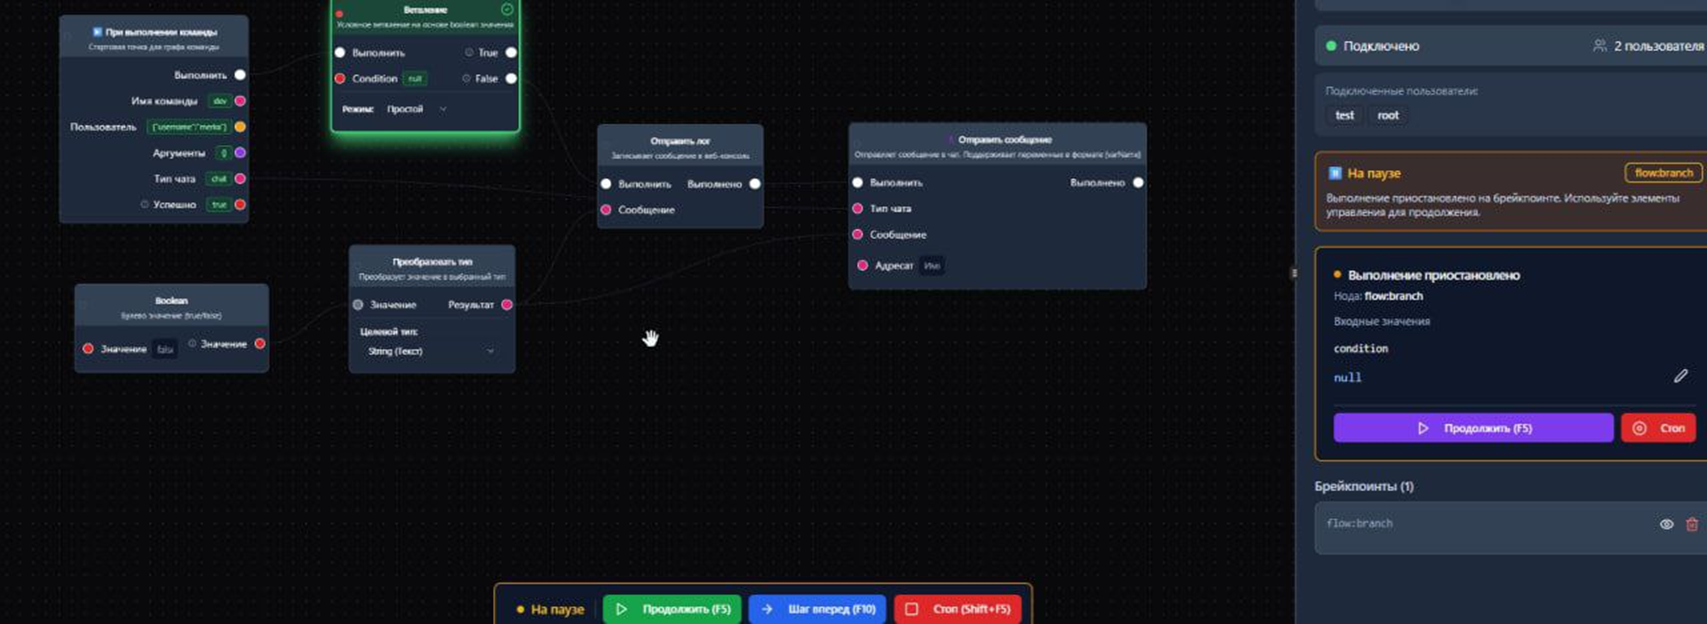Toggle flow:branch breakpoint visibility eye icon
Viewport: 1707px width, 624px height.
coord(1666,524)
